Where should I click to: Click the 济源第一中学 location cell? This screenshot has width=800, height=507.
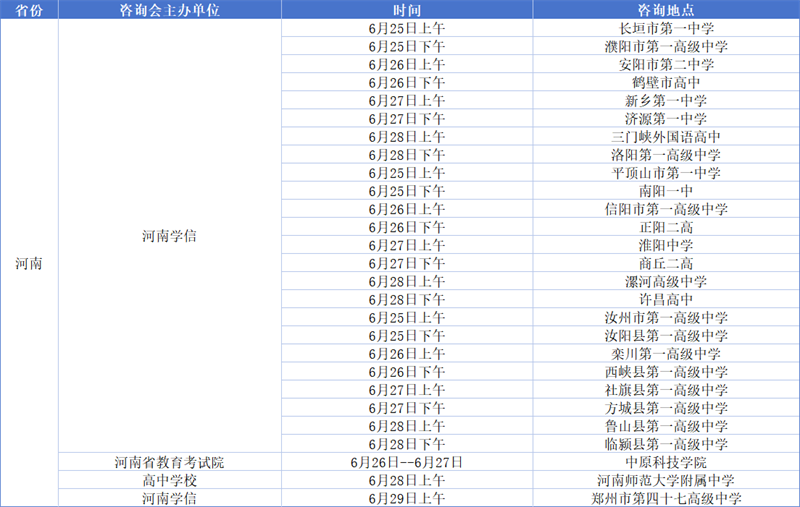[666, 119]
